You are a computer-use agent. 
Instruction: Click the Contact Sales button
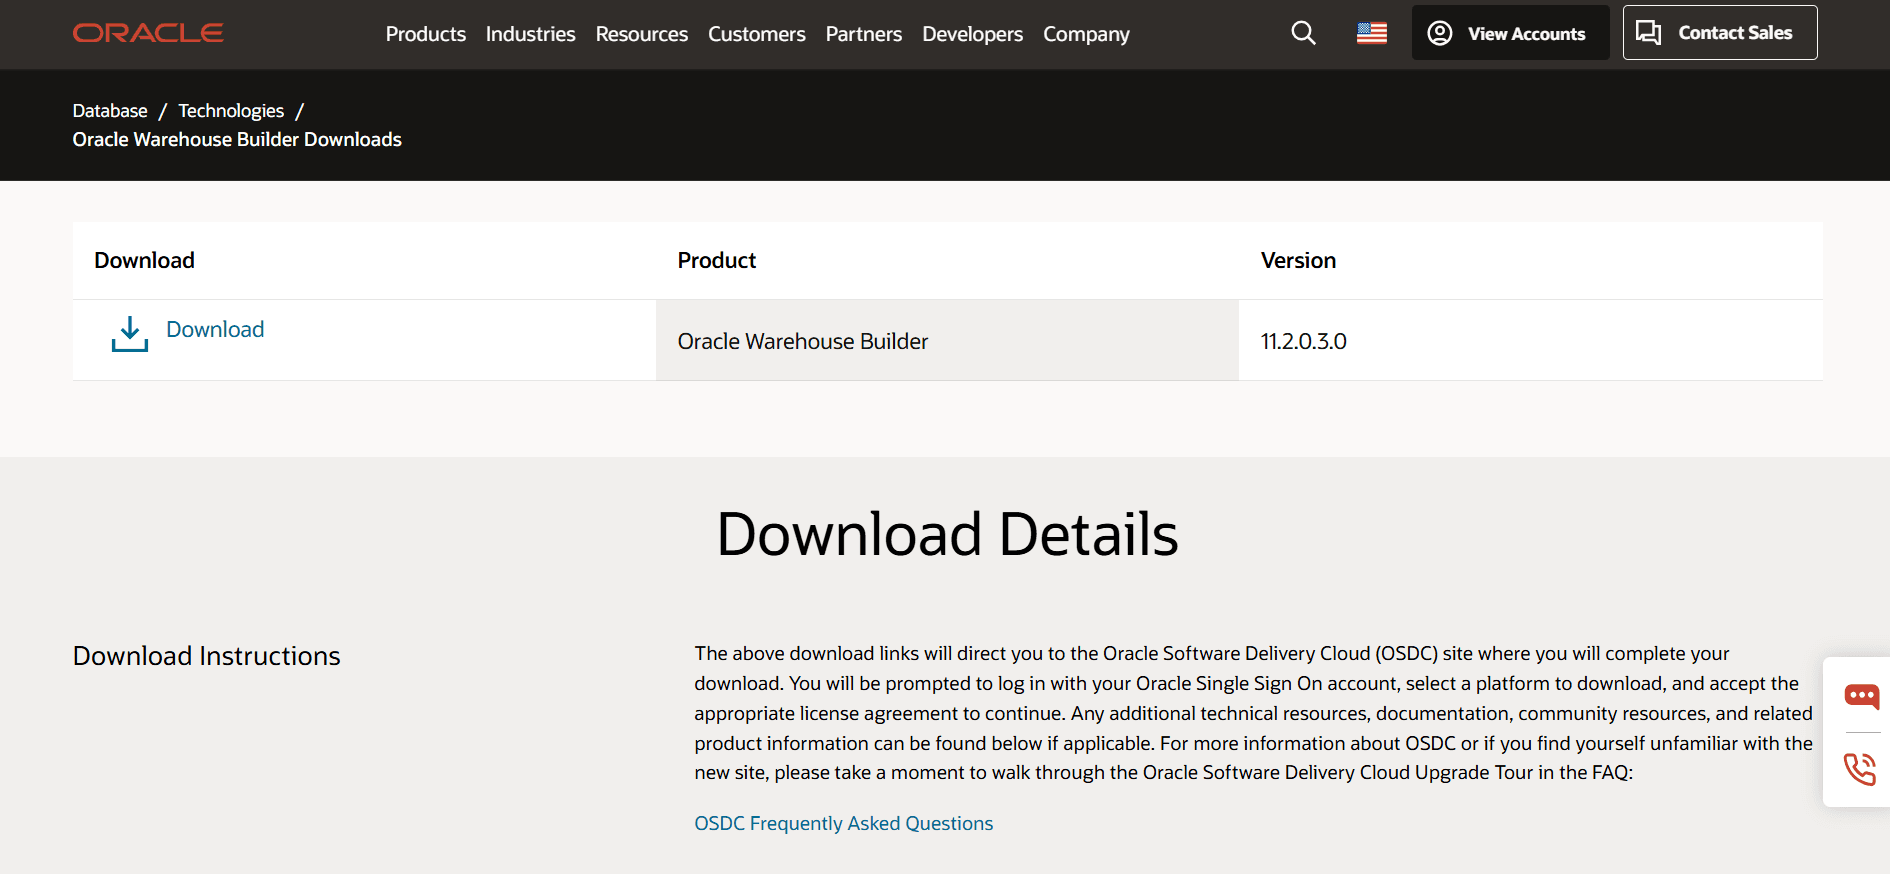tap(1719, 33)
